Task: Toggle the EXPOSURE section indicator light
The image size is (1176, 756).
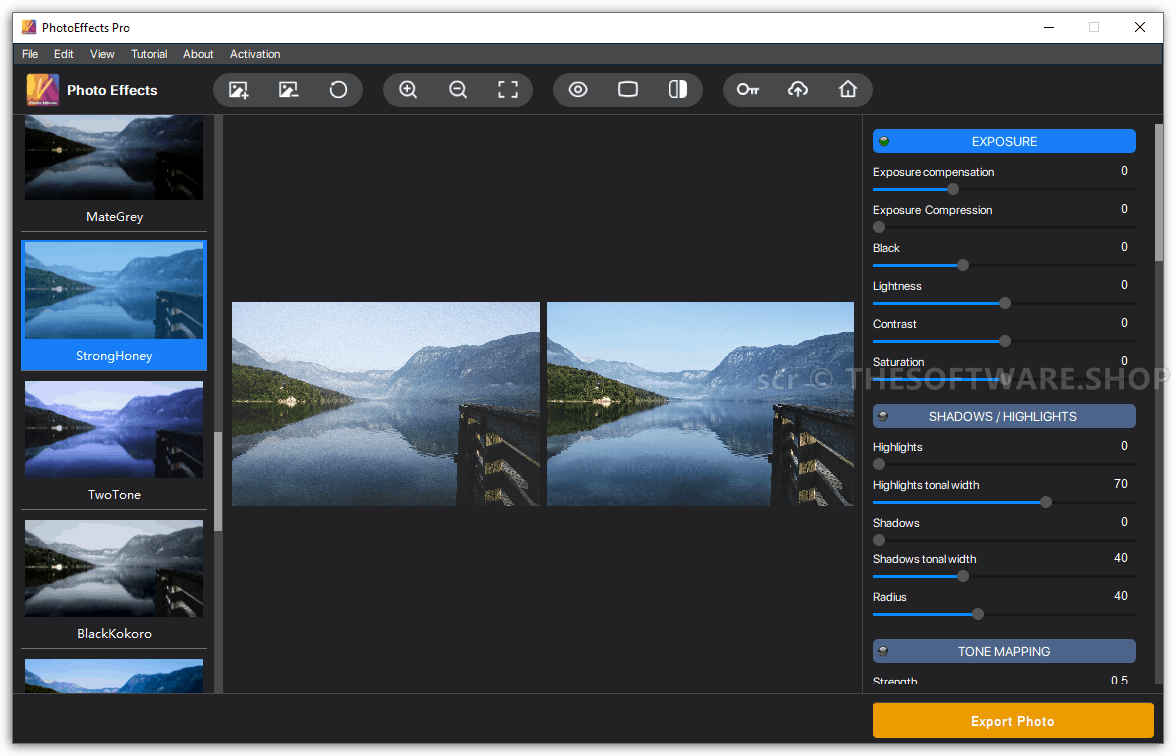Action: point(884,141)
